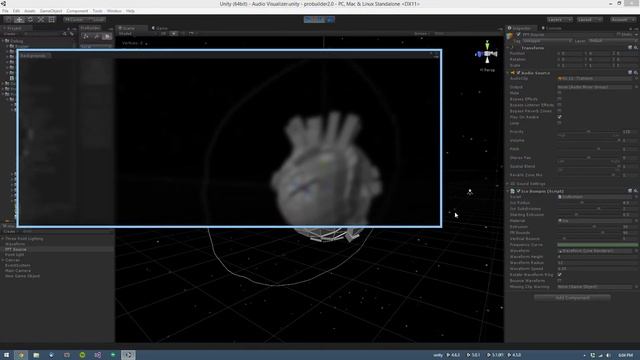Collapse the Ico Bumpin script component
The width and height of the screenshot is (640, 360).
tap(509, 191)
